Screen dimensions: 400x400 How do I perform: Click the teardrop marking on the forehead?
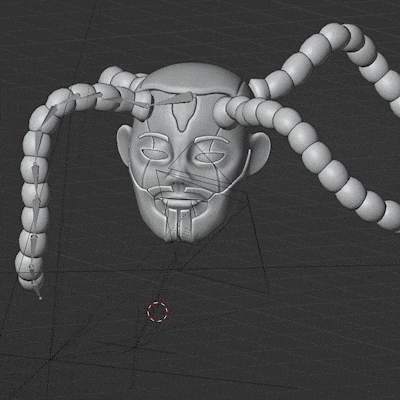182,116
